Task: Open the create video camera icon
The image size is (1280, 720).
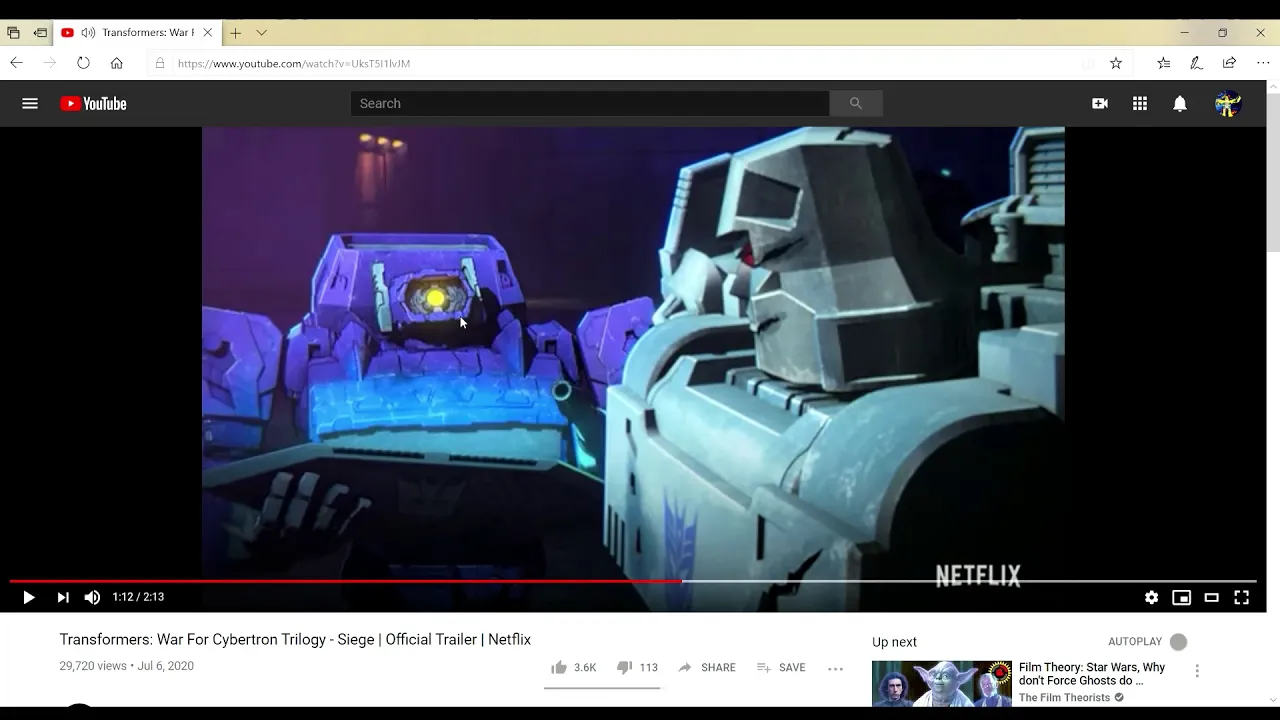Action: tap(1100, 103)
